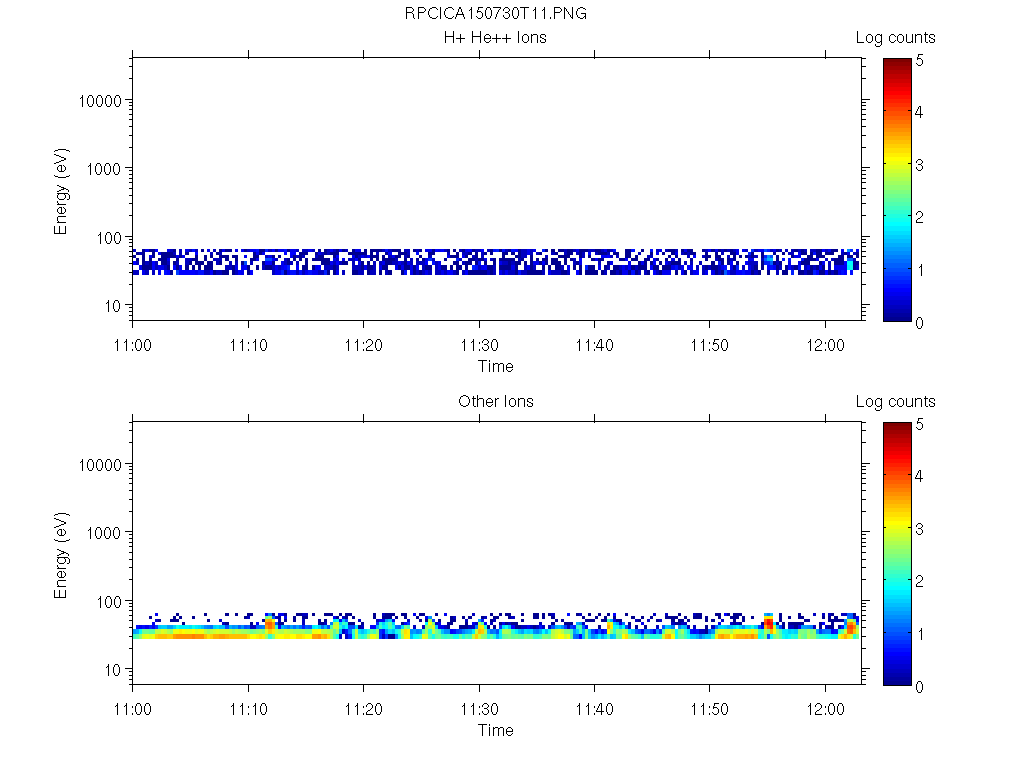The image size is (1024, 768).
Task: Click the 11:20 time tick of bottom plot
Action: 364,709
